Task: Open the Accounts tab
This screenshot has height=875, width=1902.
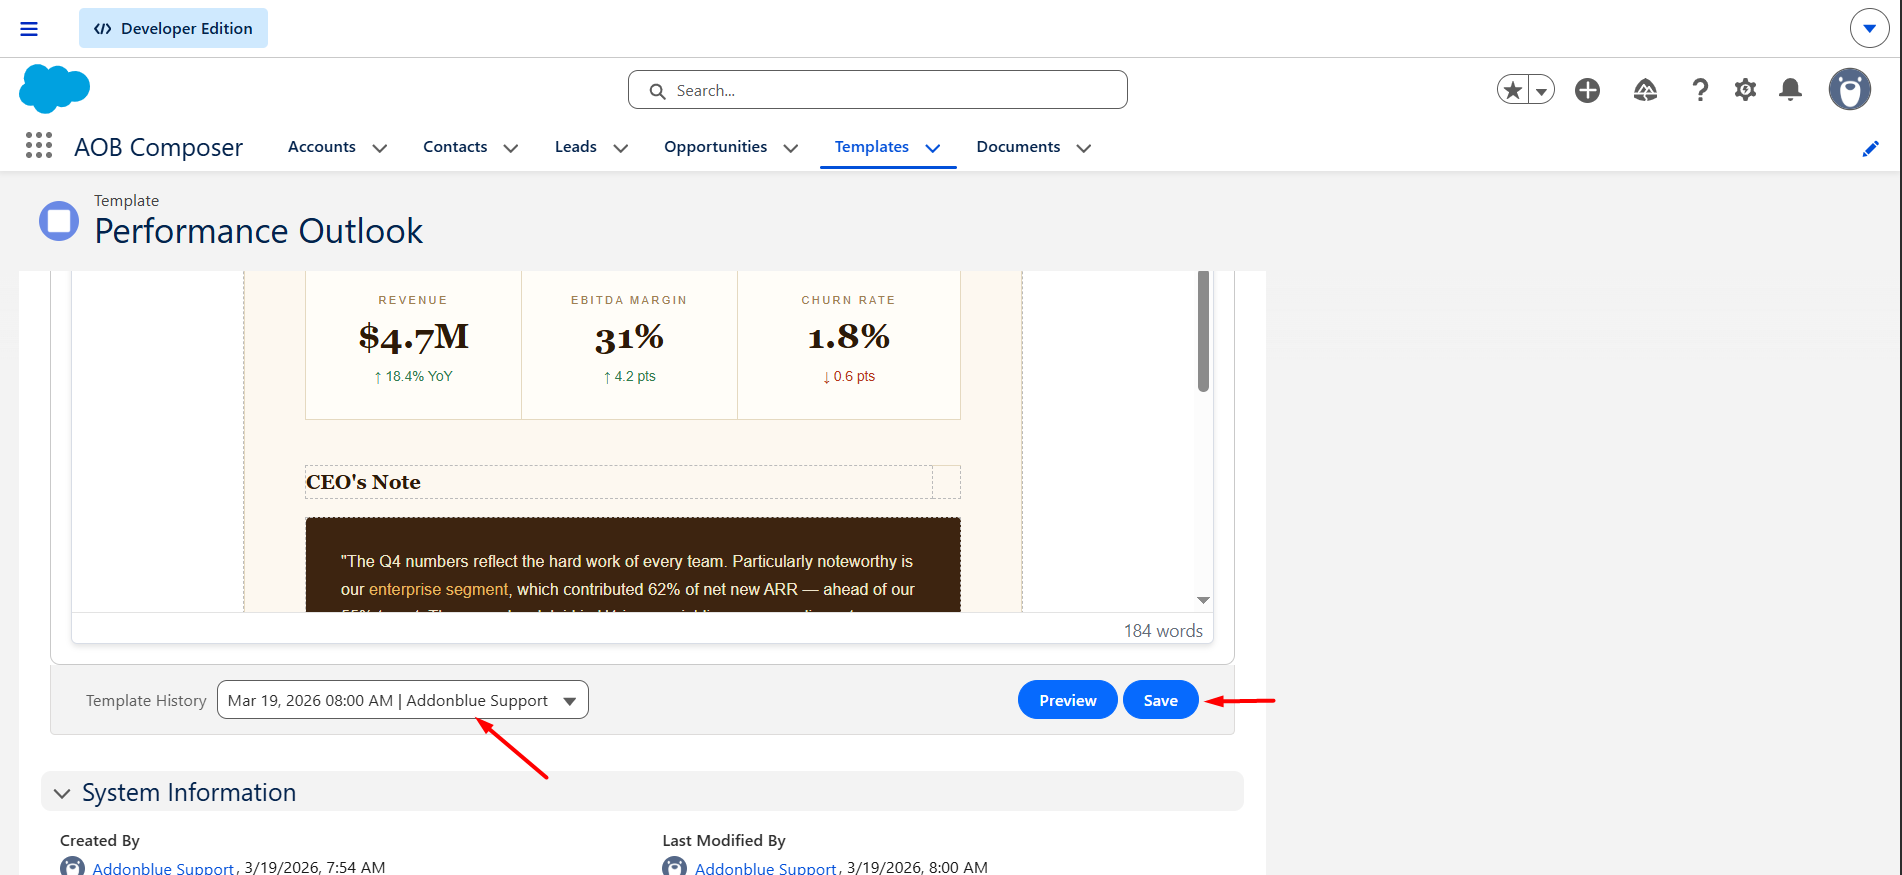Action: [322, 146]
